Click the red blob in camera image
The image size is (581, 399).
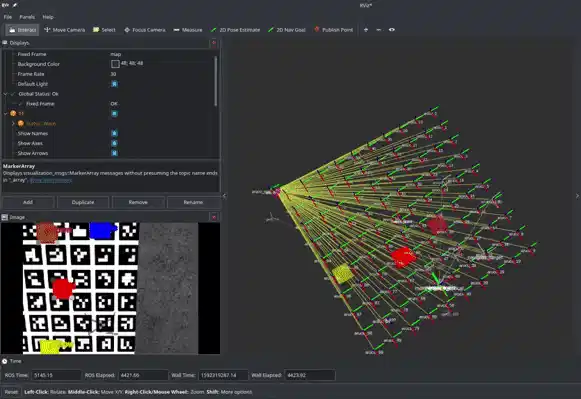pyautogui.click(x=63, y=289)
